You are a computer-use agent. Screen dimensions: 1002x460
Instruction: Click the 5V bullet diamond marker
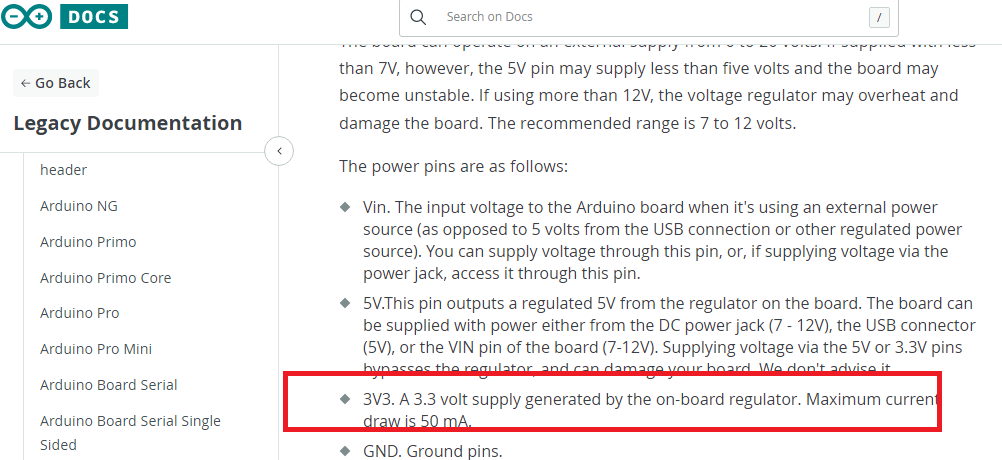[346, 302]
